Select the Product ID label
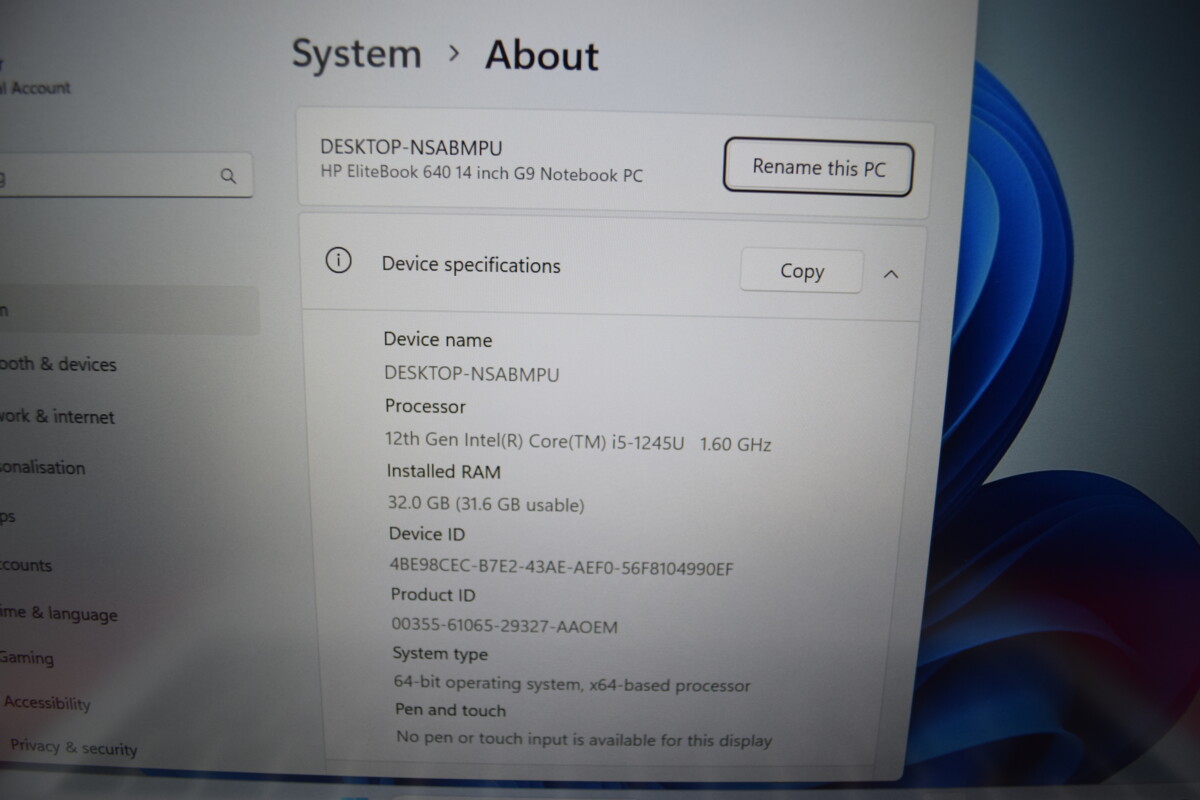Viewport: 1200px width, 800px height. (433, 594)
